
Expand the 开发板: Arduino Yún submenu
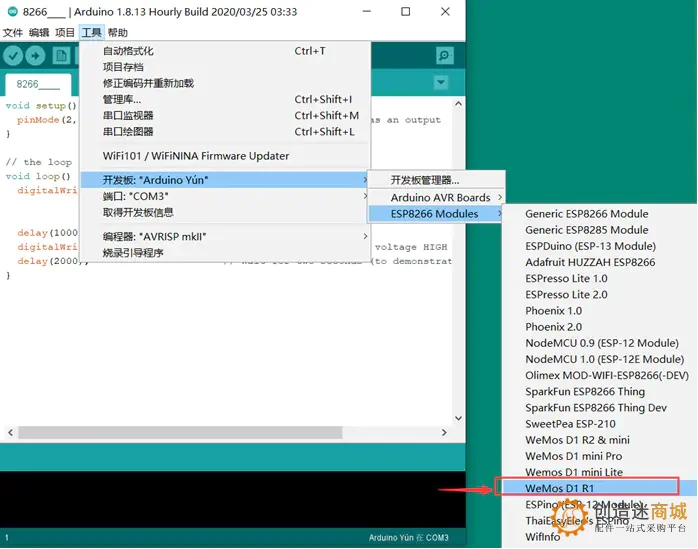pyautogui.click(x=225, y=180)
